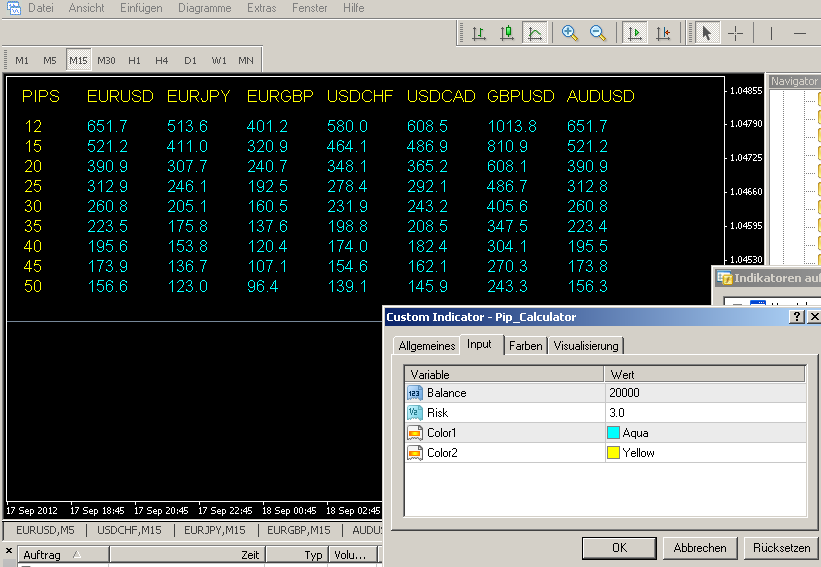
Task: Switch chart to candlestick display
Action: click(507, 33)
